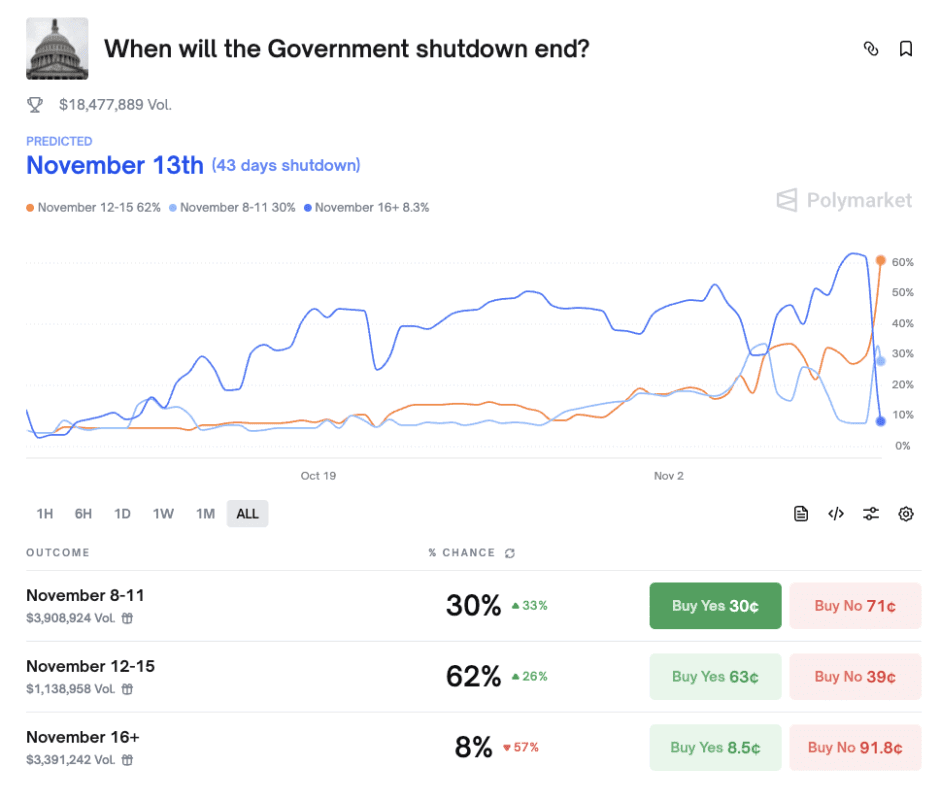
Task: Open chart filter sliders icon
Action: (871, 514)
